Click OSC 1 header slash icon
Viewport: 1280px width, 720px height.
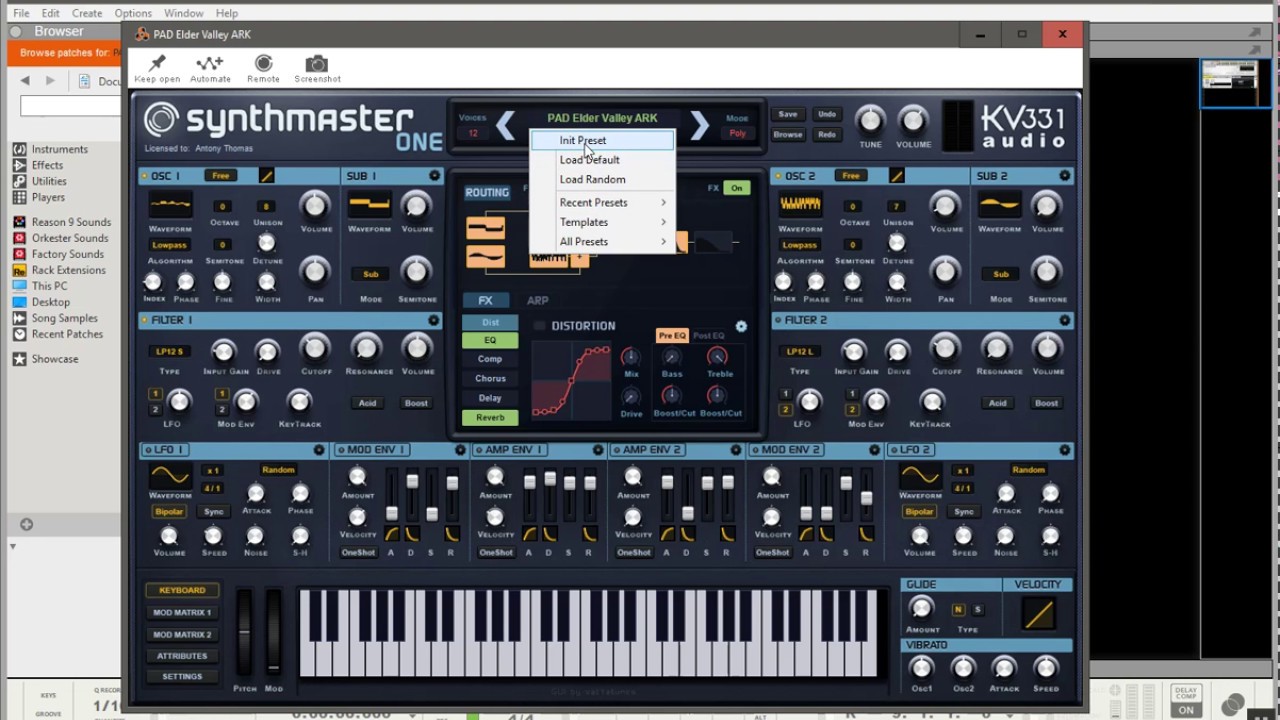pos(266,176)
